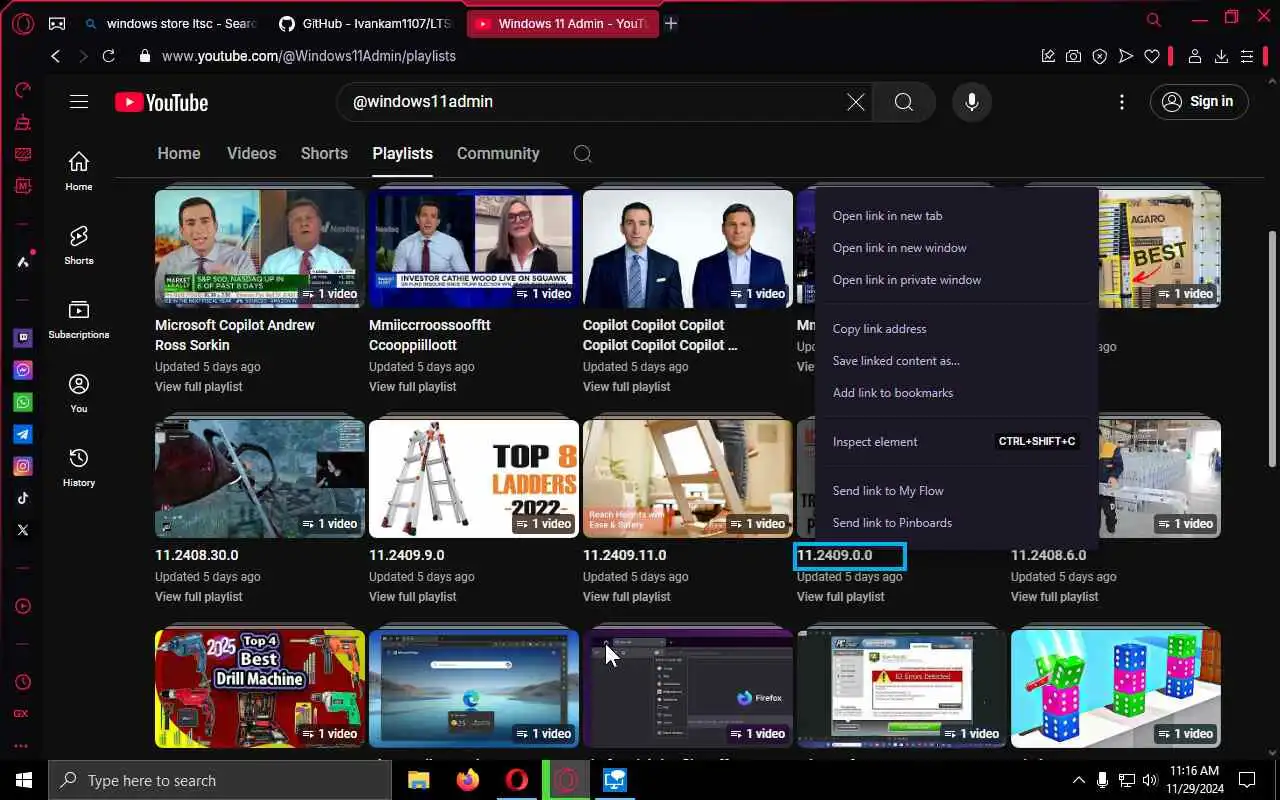Search tabs using the magnifier in title bar
The image size is (1280, 800).
point(1154,19)
